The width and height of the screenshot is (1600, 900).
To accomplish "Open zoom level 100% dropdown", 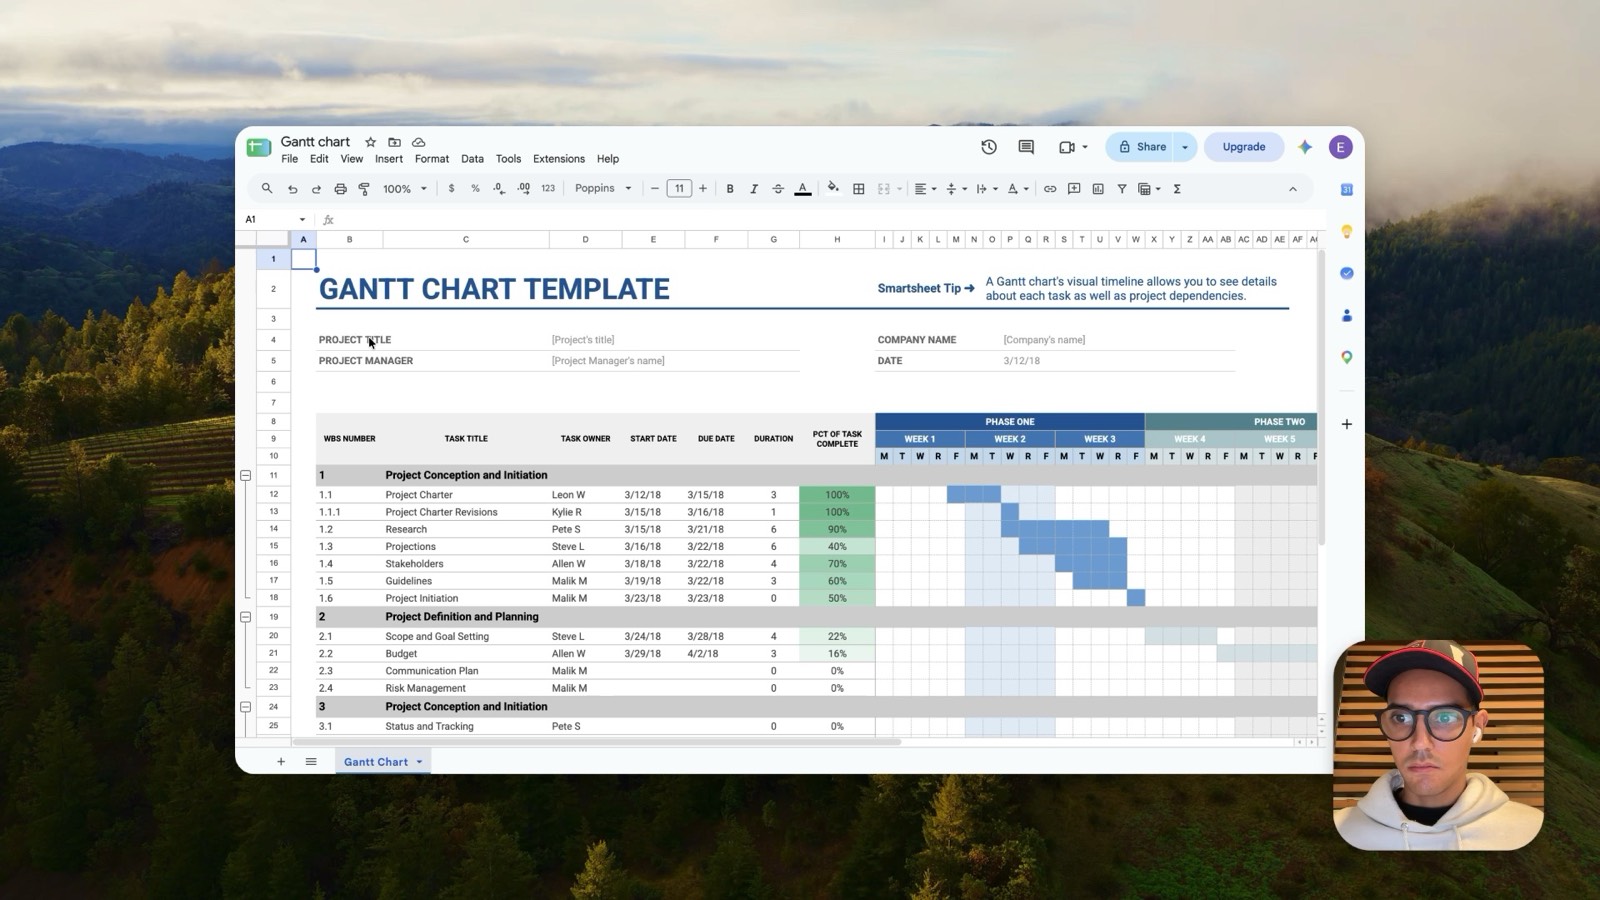I will (x=405, y=188).
